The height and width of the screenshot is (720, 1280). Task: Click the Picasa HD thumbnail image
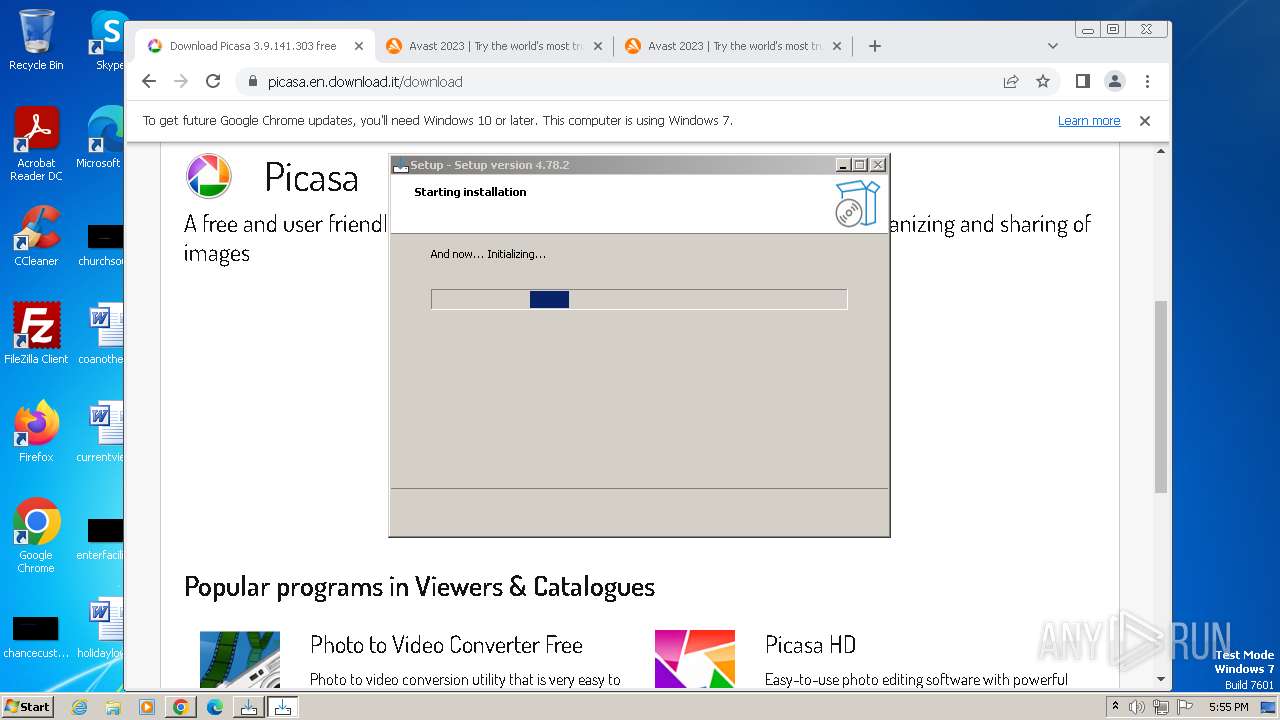(x=695, y=658)
